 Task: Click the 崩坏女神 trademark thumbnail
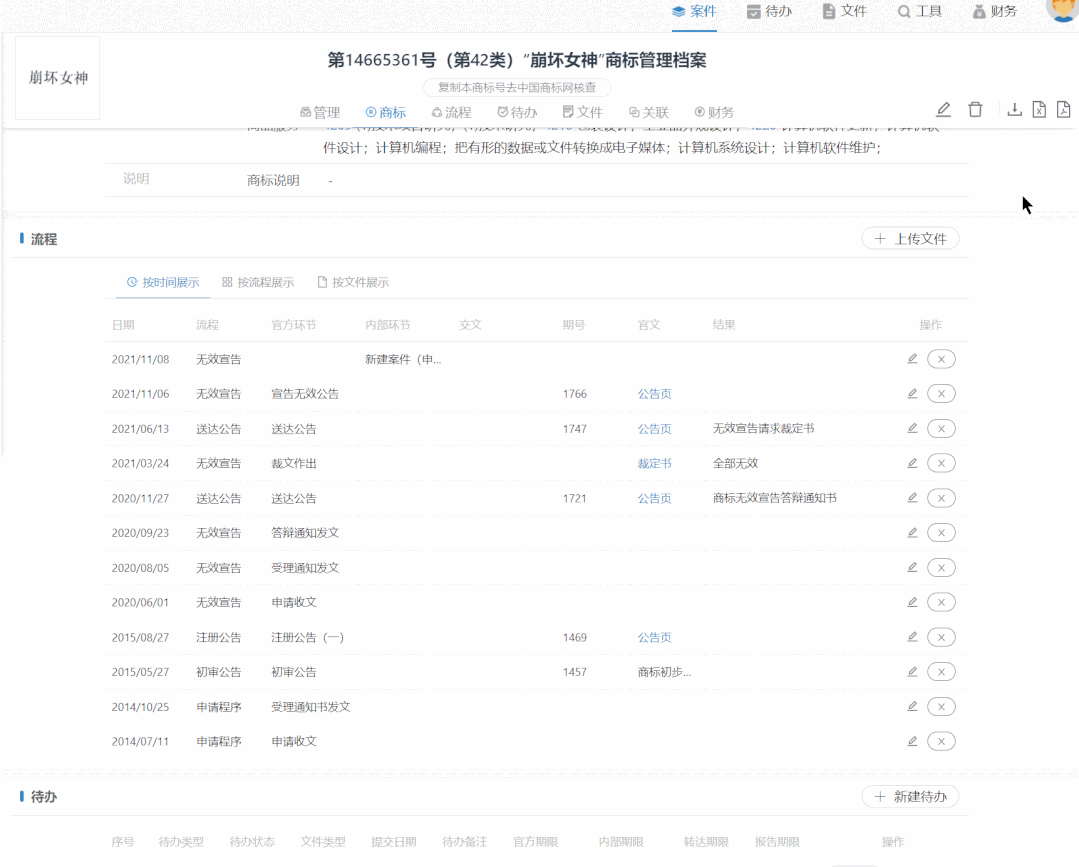tap(58, 78)
